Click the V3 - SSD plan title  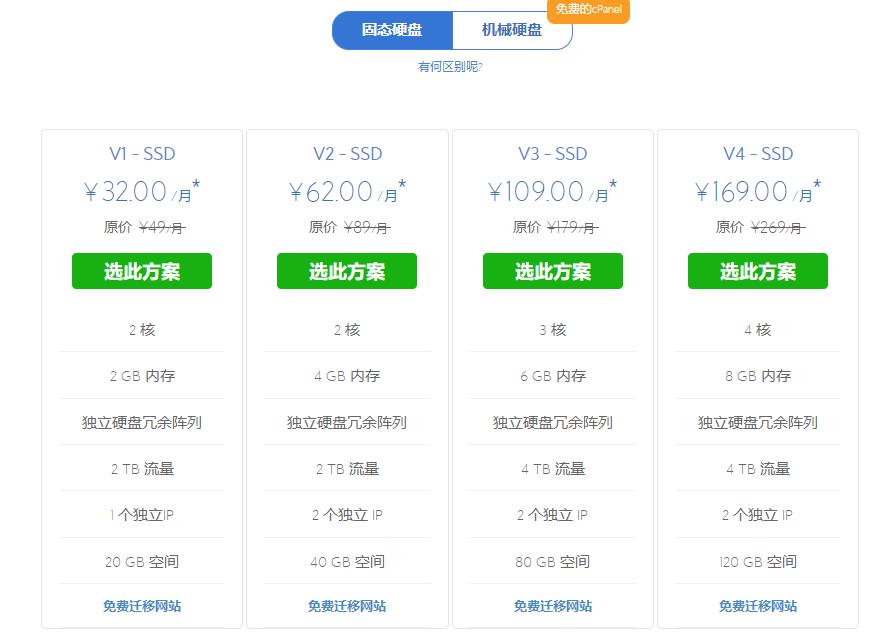tap(553, 154)
